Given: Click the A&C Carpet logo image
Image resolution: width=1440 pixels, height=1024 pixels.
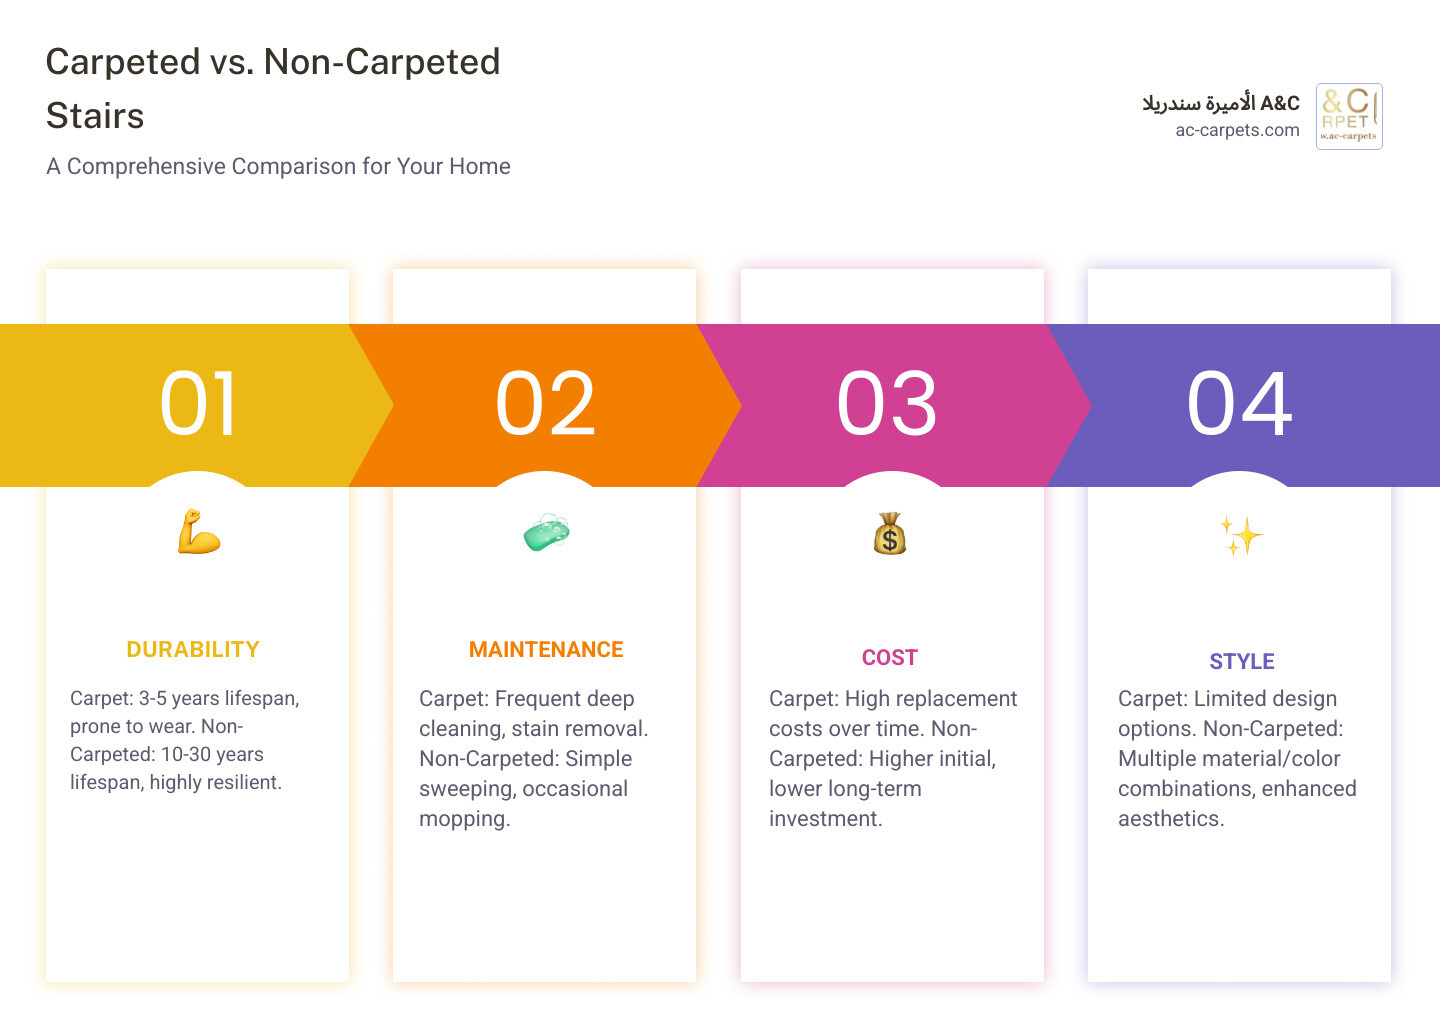Looking at the screenshot, I should 1349,116.
